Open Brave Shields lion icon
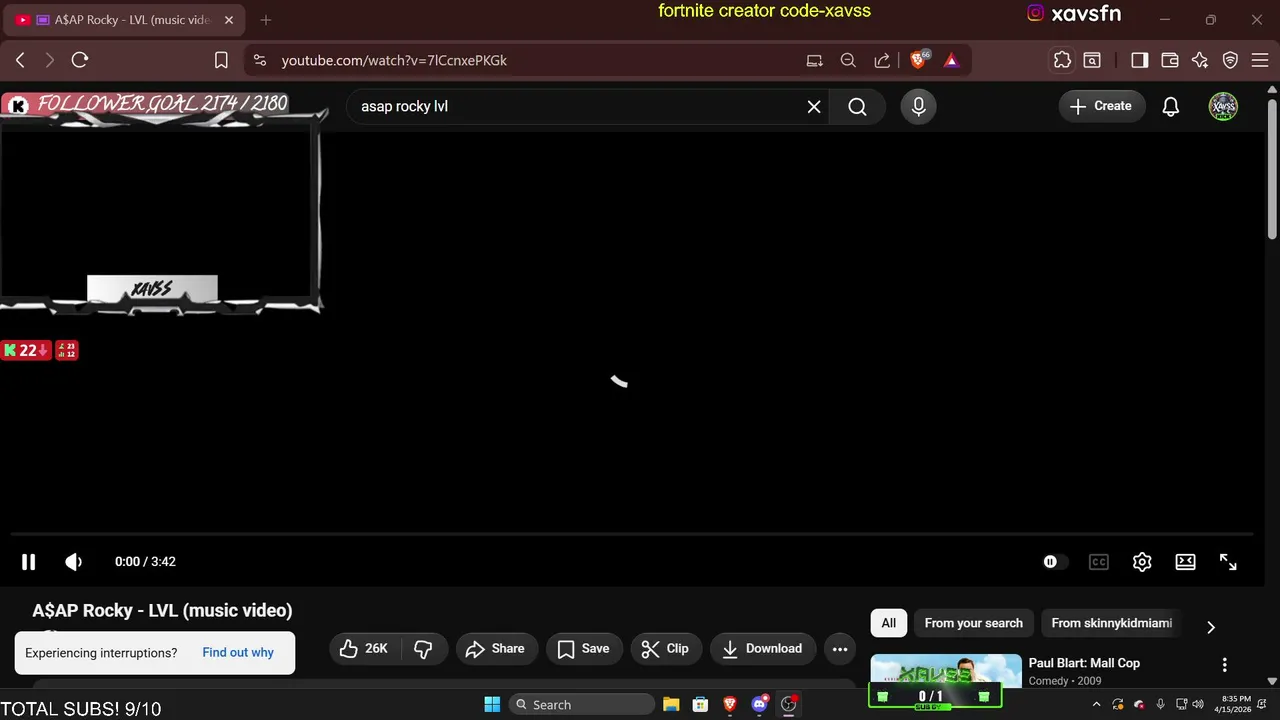 [x=919, y=60]
